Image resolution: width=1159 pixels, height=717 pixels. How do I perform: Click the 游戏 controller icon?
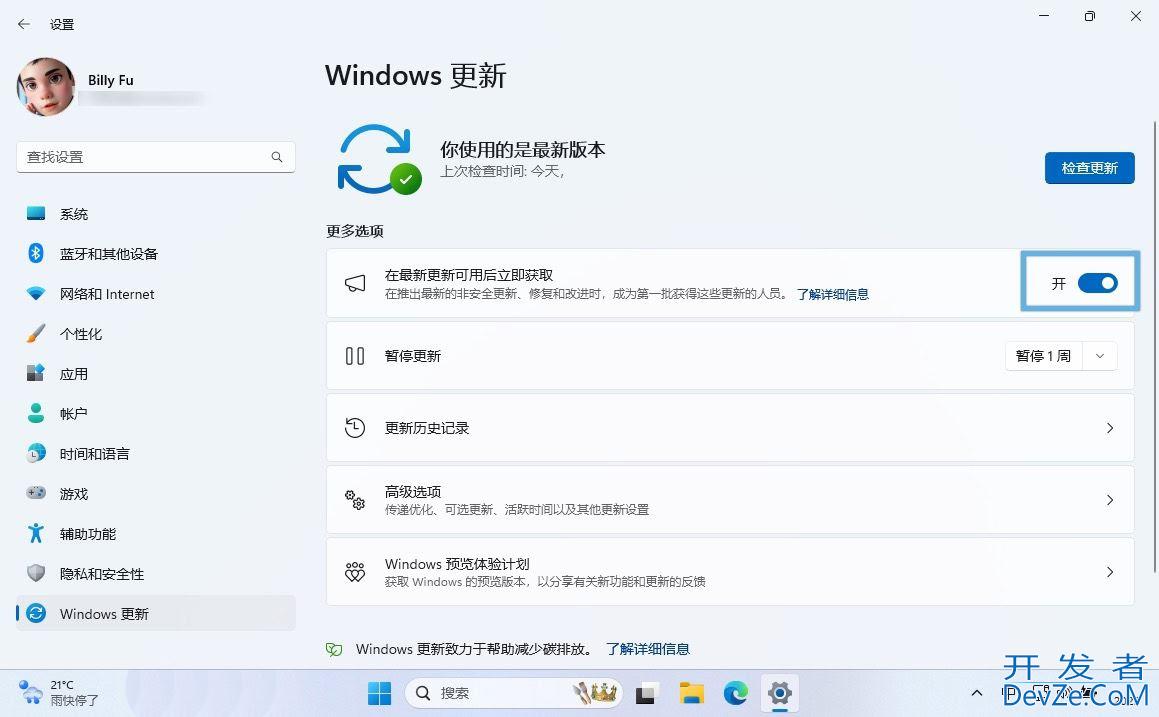35,492
